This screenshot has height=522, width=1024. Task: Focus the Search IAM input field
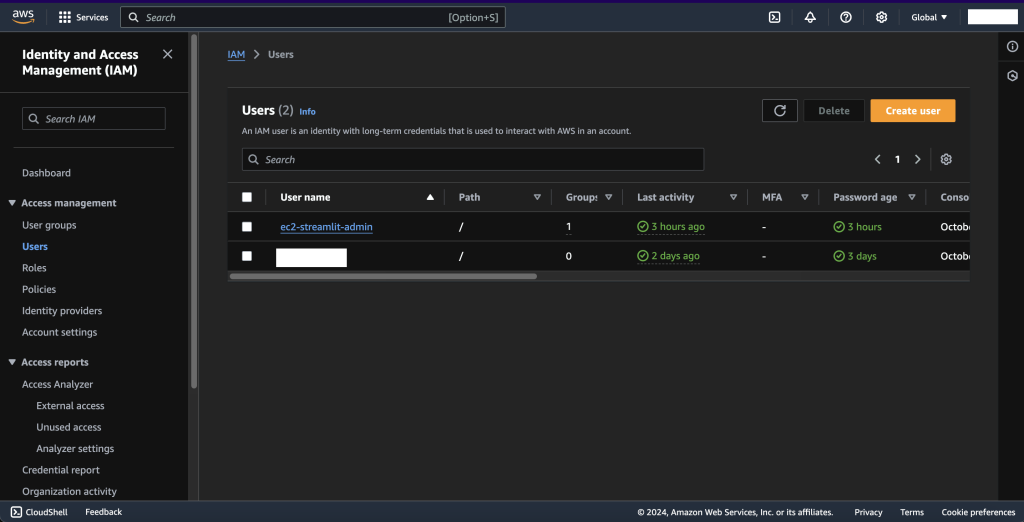pyautogui.click(x=94, y=119)
